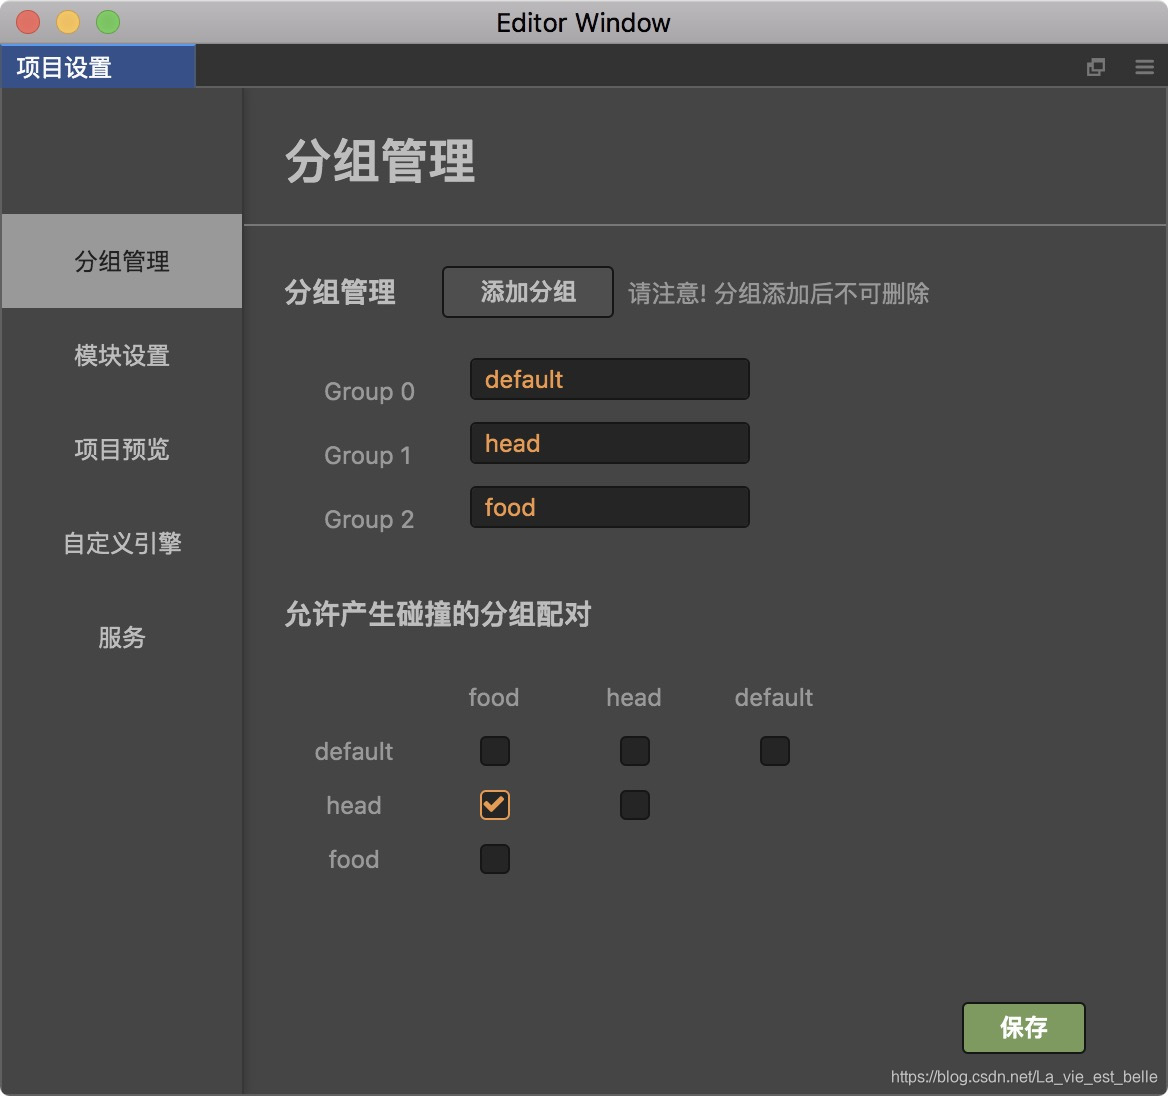Open 模块设置 in the sidebar

[x=121, y=355]
